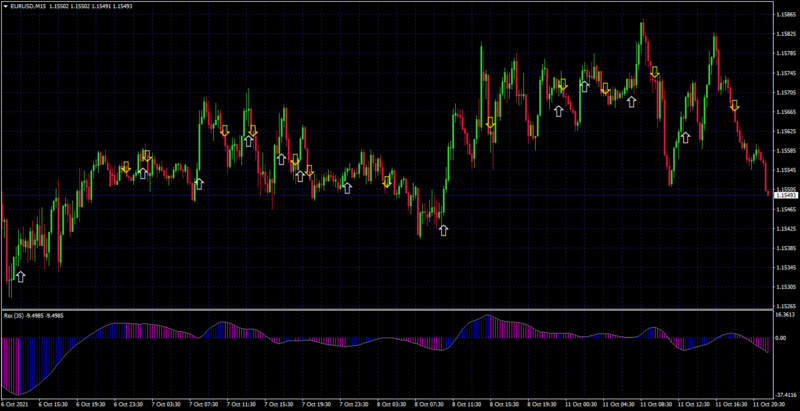This screenshot has width=800, height=411.
Task: Click the 1.15345 price axis label
Action: [784, 267]
